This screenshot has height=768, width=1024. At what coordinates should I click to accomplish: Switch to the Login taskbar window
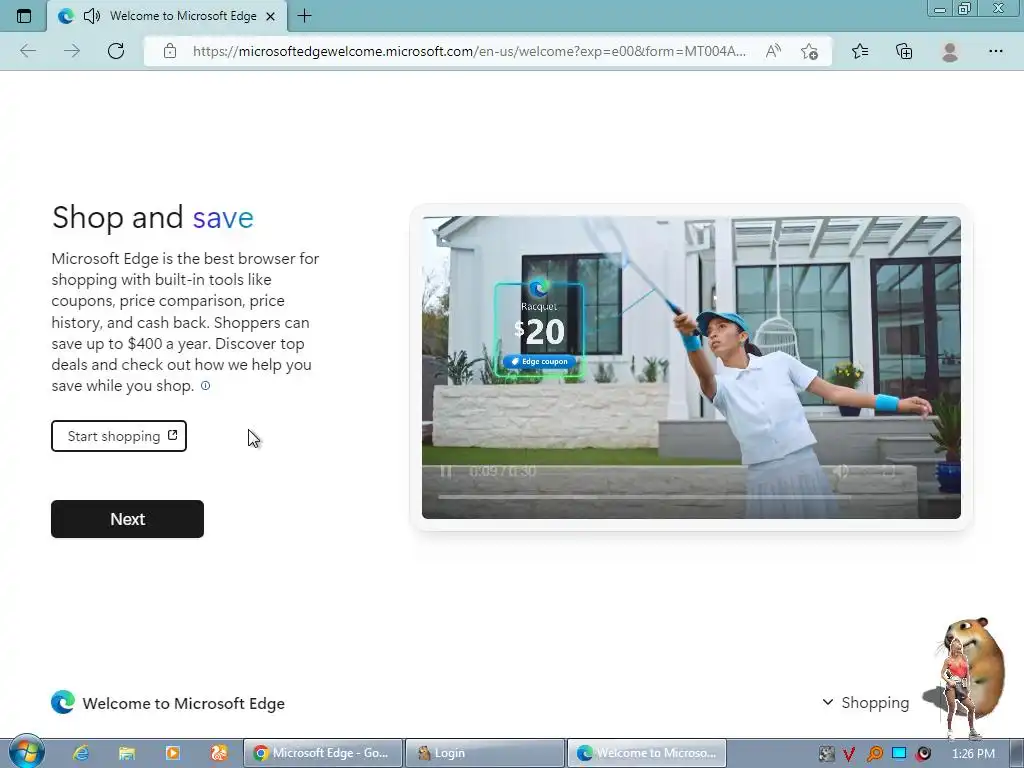pyautogui.click(x=485, y=753)
